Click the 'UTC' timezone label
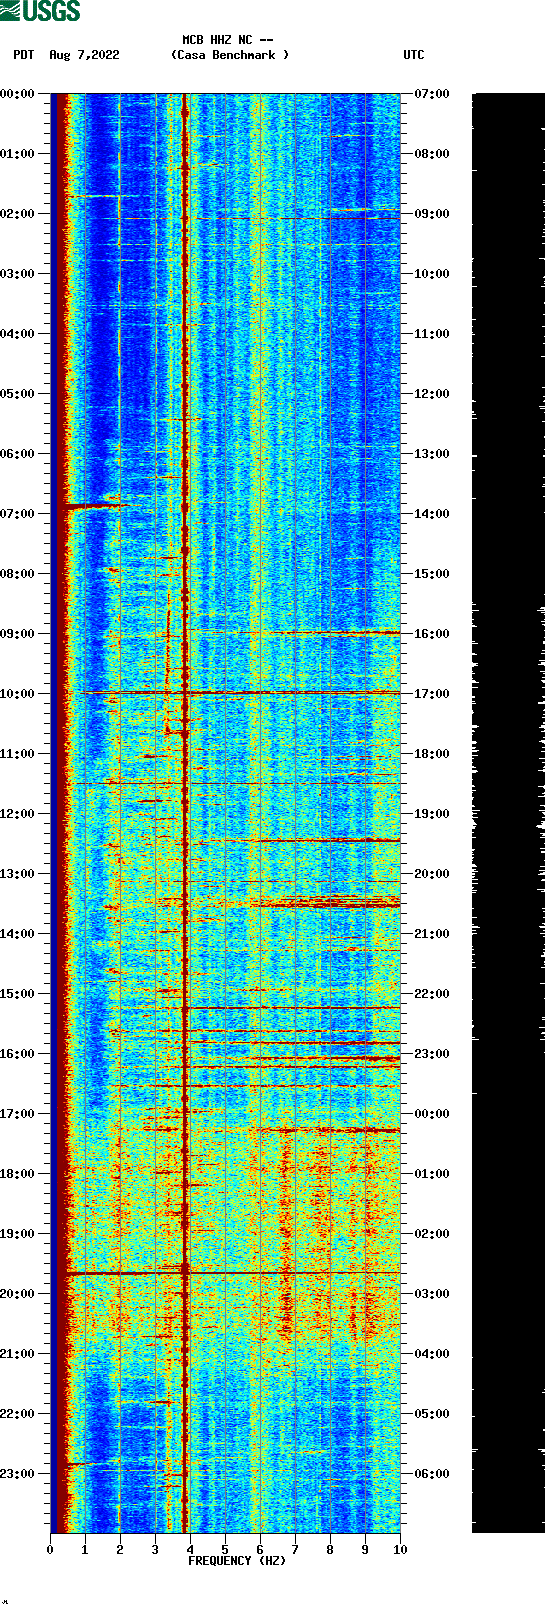This screenshot has width=552, height=1613. click(414, 55)
